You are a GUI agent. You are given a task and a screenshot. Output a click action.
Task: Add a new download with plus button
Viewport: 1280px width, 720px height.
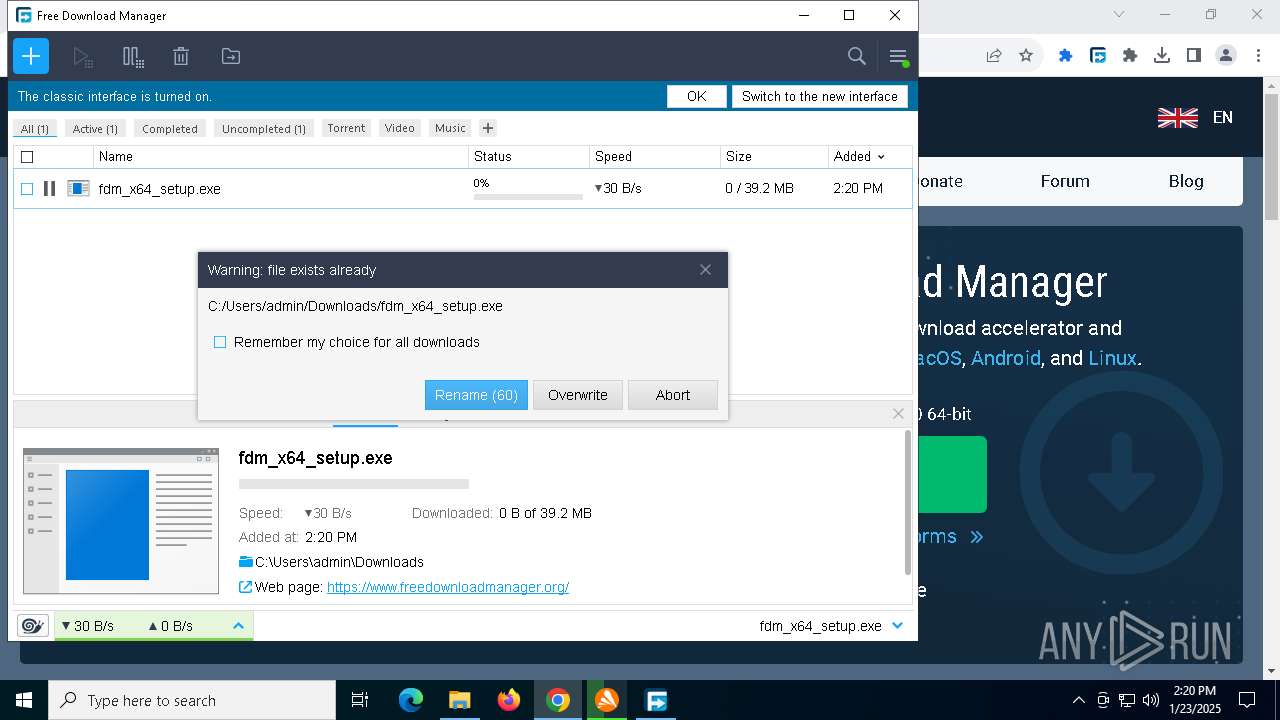31,56
